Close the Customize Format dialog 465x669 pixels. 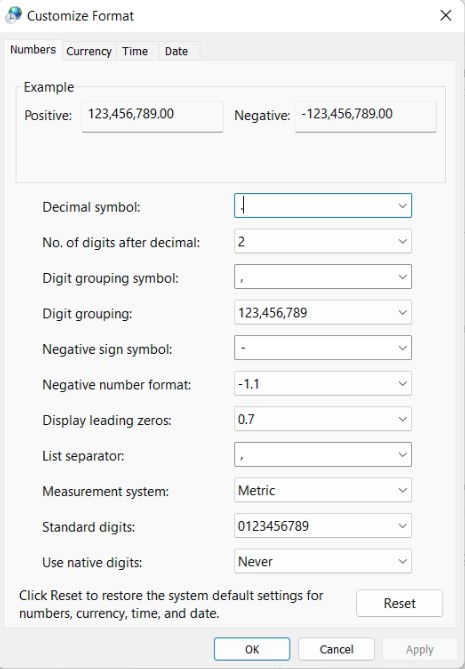(445, 16)
